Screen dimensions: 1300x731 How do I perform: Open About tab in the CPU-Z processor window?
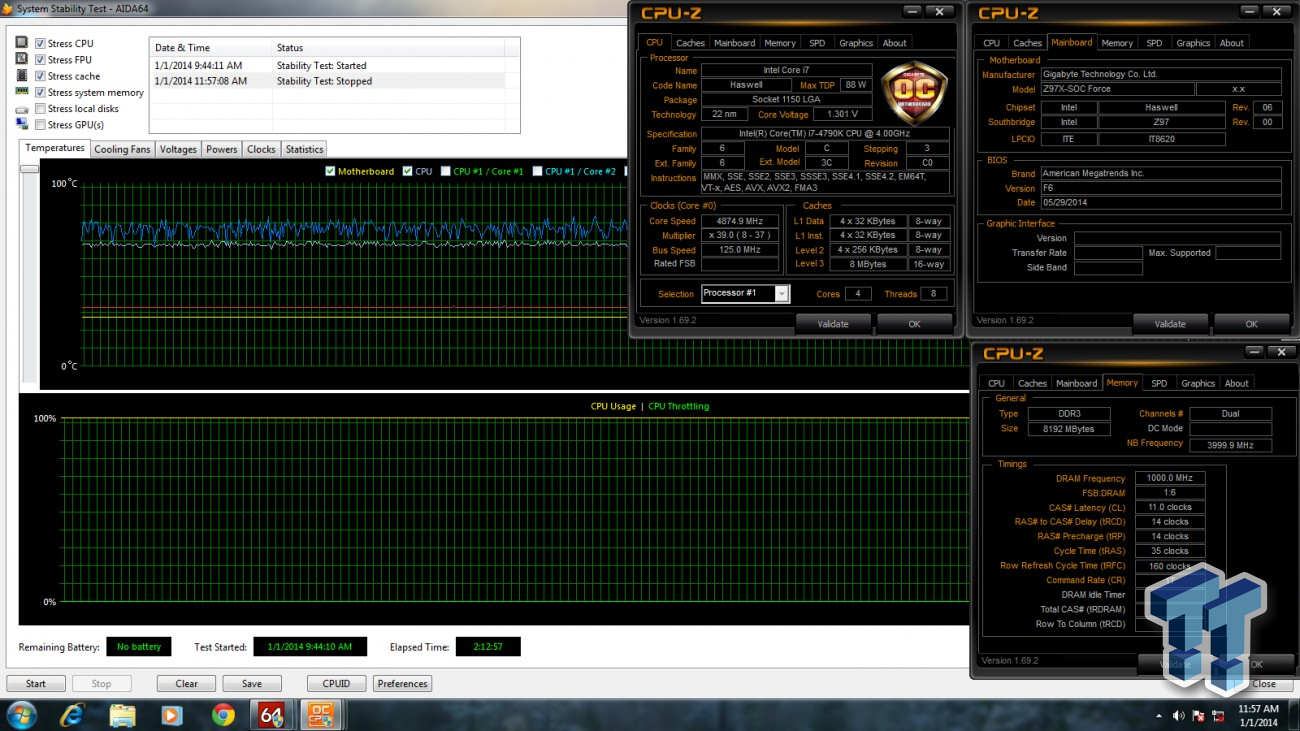point(895,43)
